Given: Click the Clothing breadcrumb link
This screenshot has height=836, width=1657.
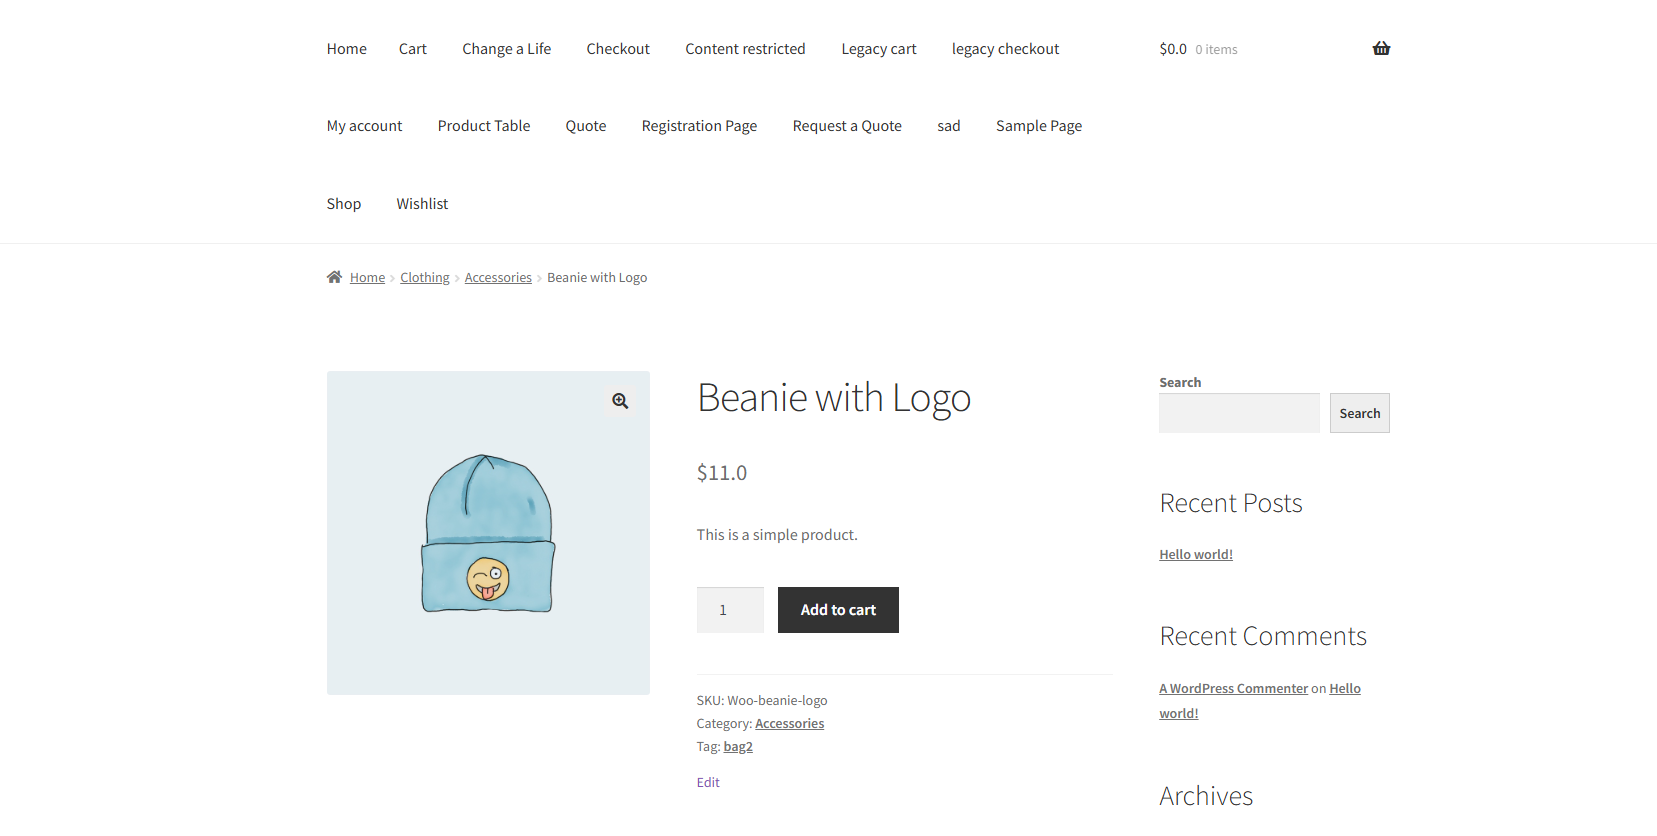Looking at the screenshot, I should 424,278.
